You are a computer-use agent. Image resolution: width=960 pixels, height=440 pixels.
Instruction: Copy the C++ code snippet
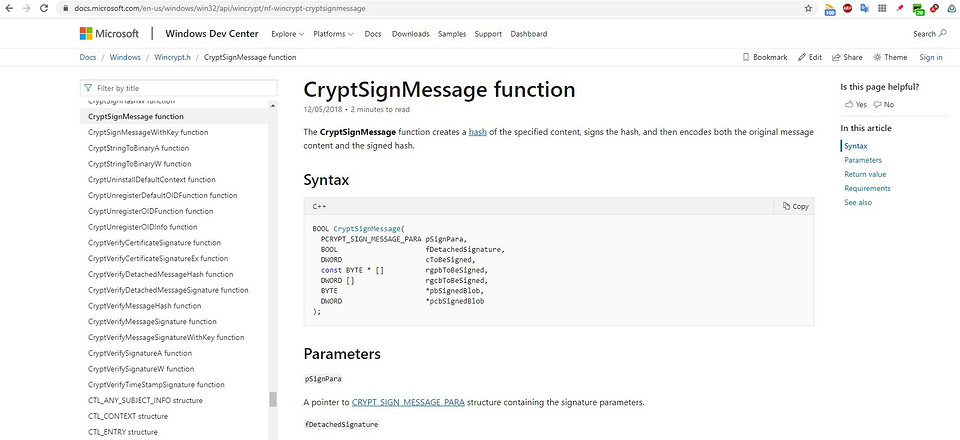[795, 206]
